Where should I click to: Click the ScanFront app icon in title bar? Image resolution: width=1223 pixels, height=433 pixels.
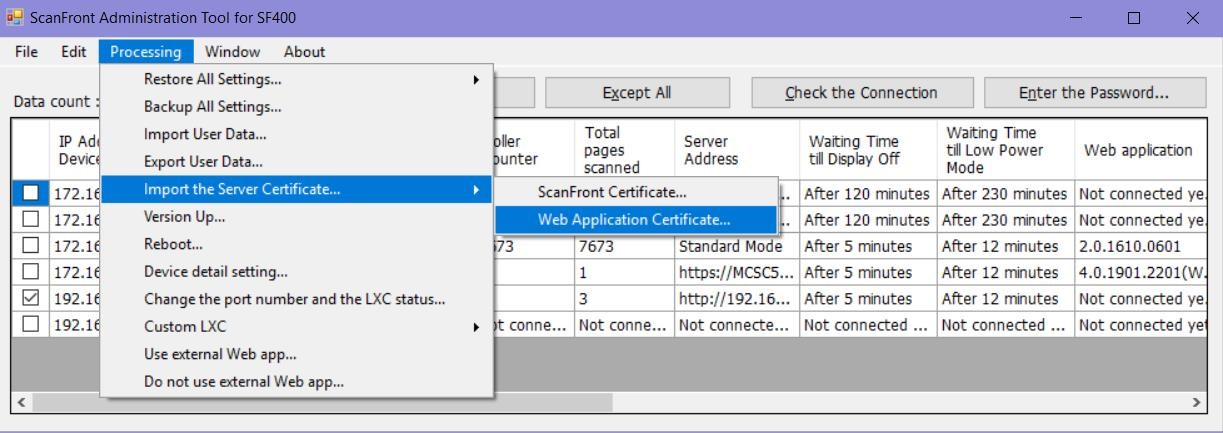(x=14, y=18)
